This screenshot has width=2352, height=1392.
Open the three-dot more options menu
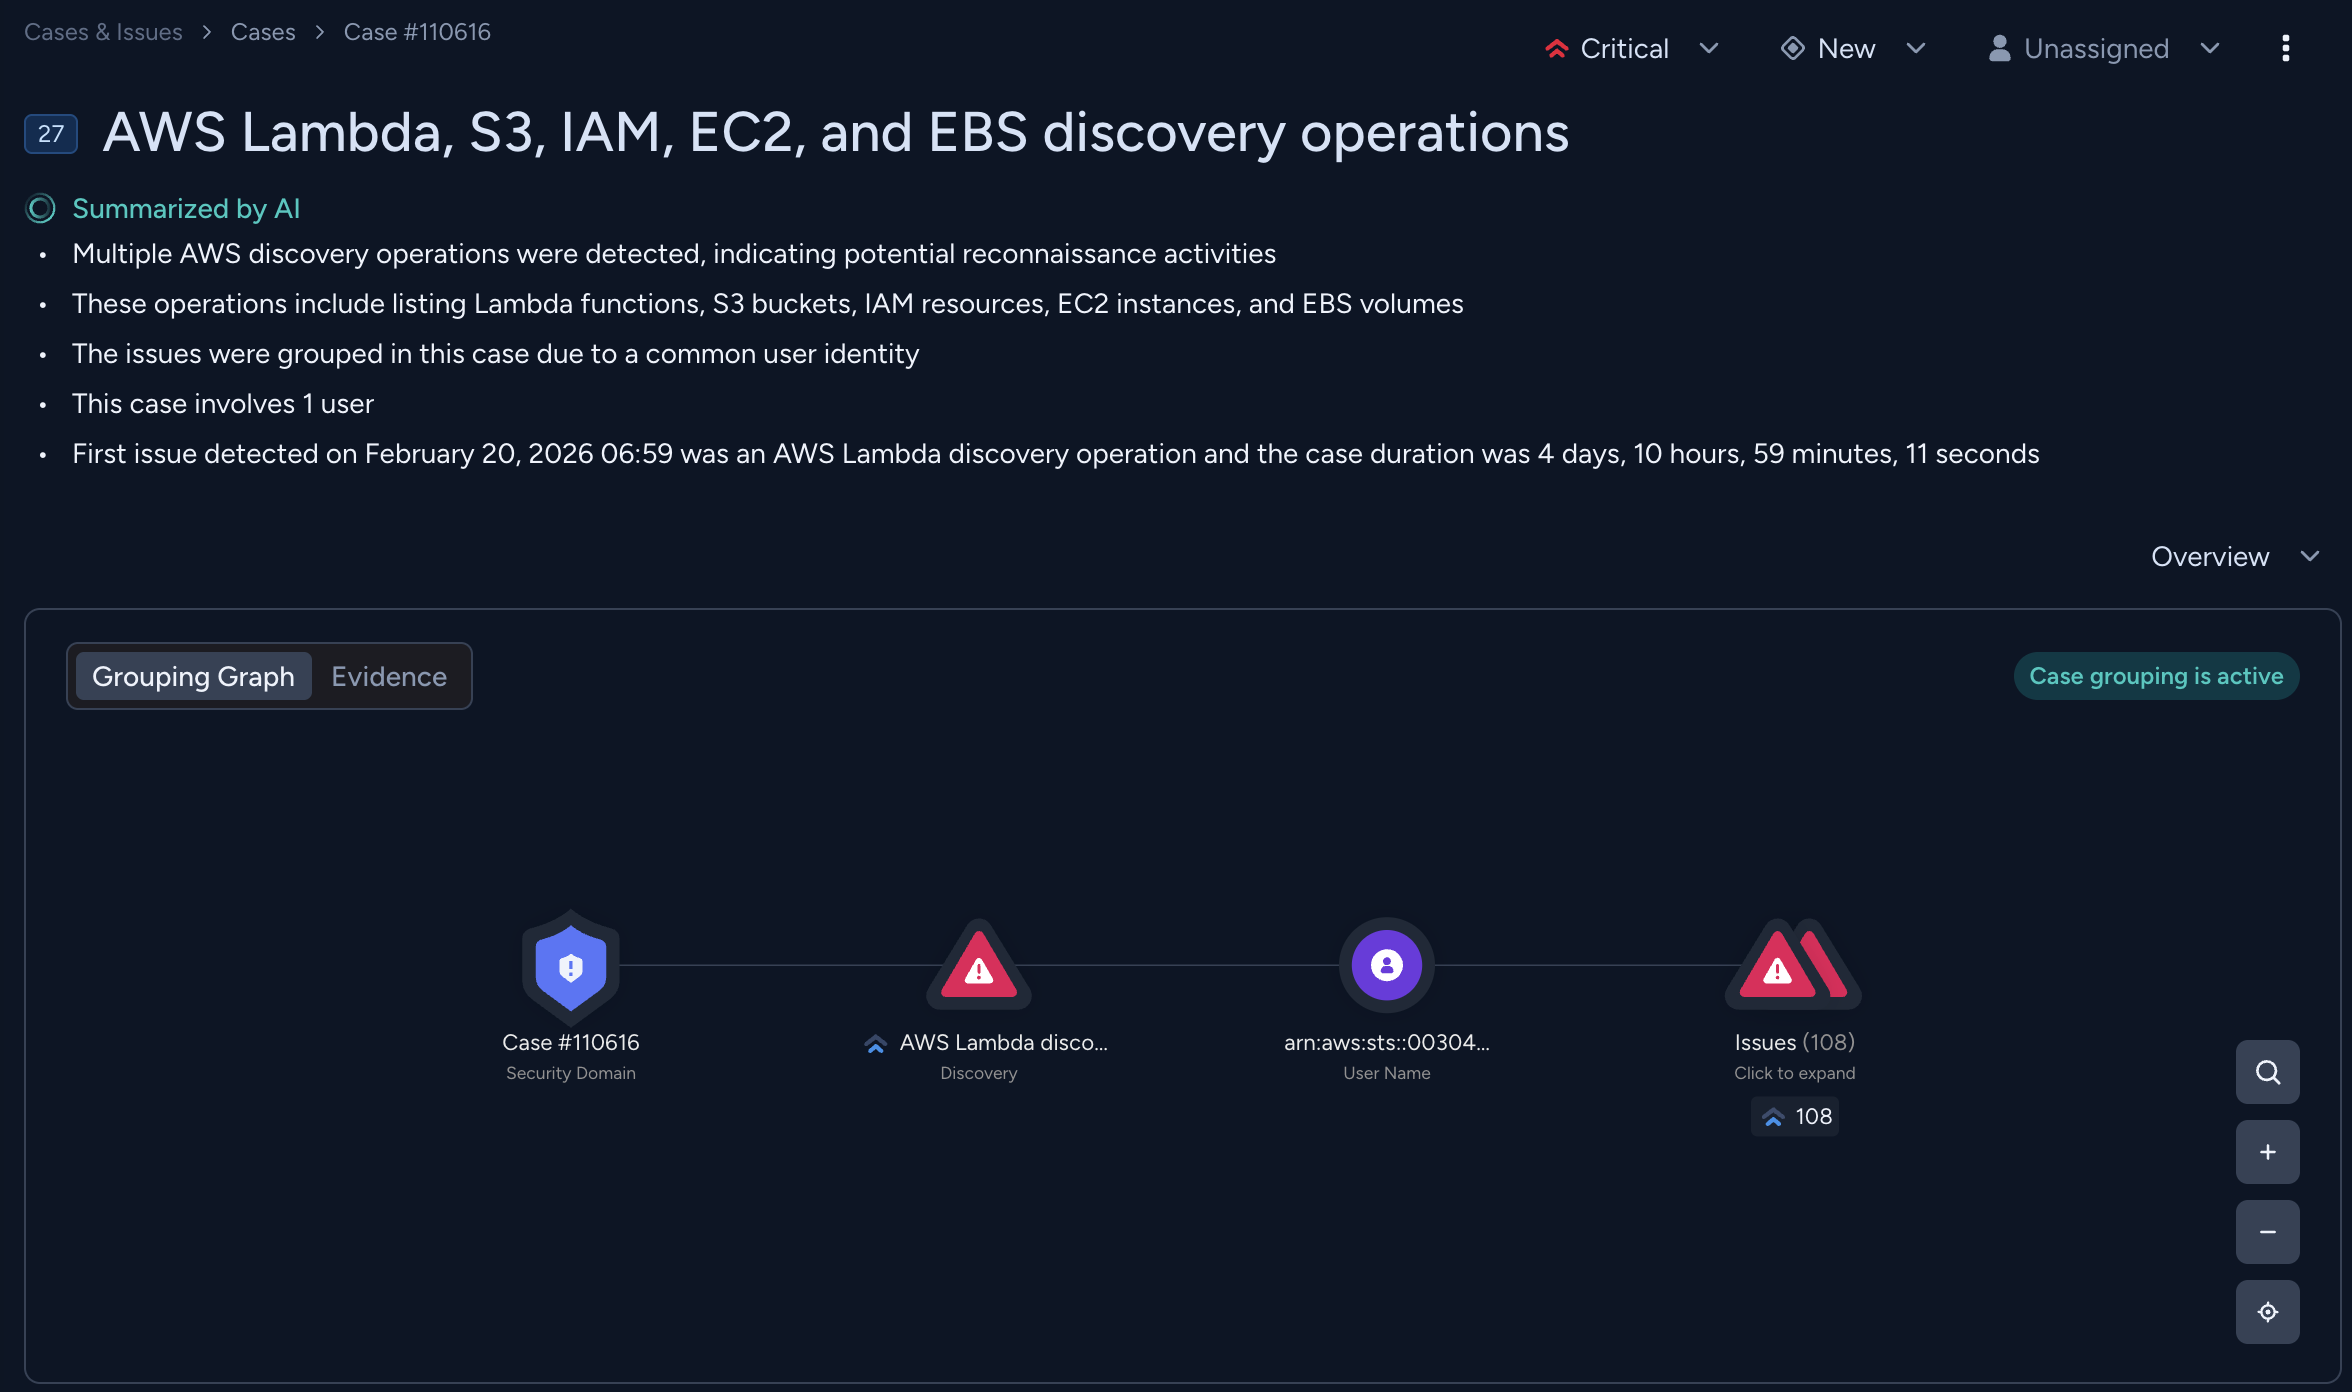coord(2285,48)
